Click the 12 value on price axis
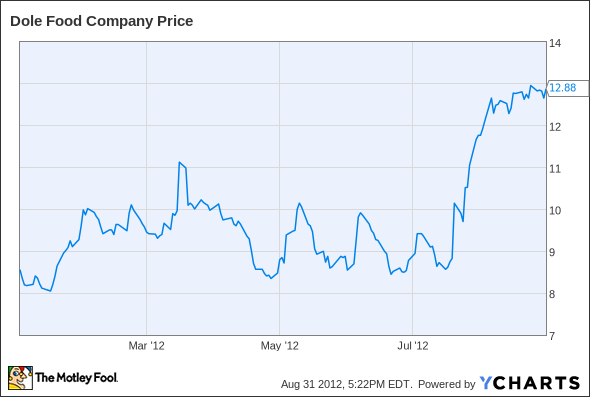 [555, 127]
